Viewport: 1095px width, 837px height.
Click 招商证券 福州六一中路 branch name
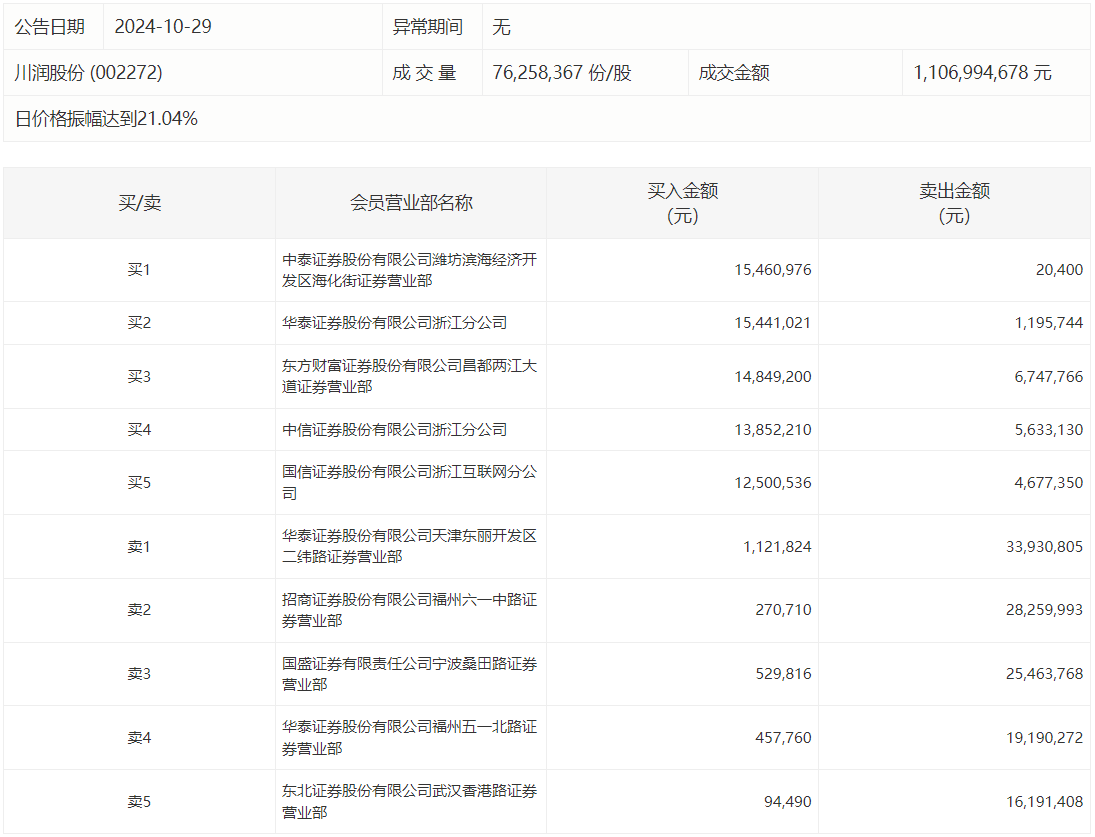pos(409,610)
